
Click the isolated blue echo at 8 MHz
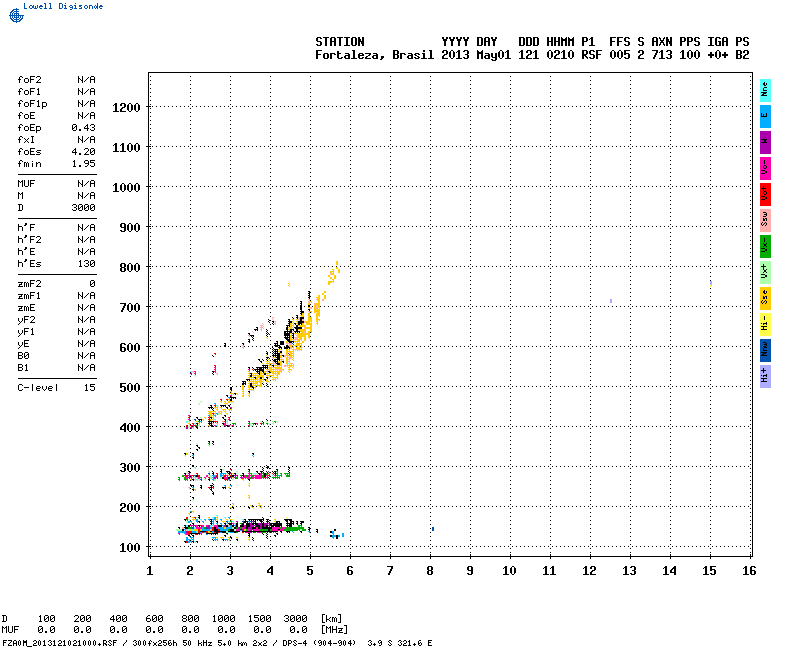tap(433, 529)
